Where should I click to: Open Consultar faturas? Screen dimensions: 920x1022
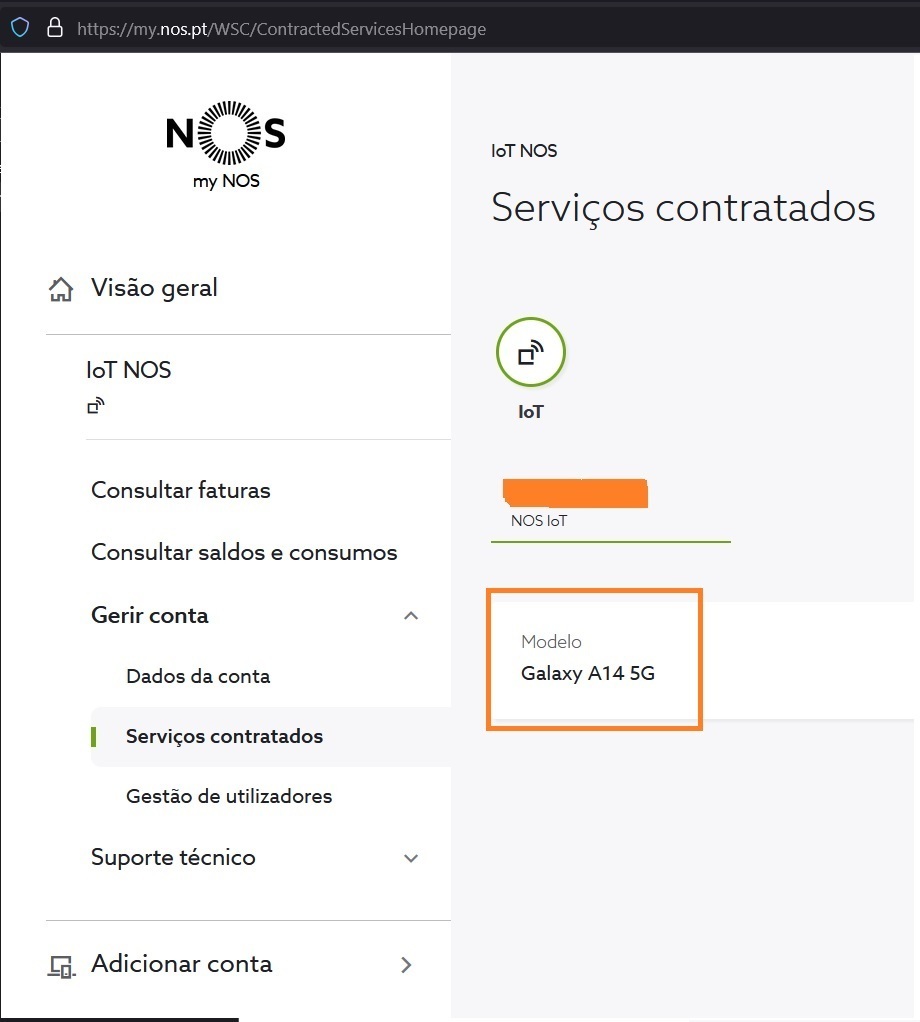tap(180, 490)
